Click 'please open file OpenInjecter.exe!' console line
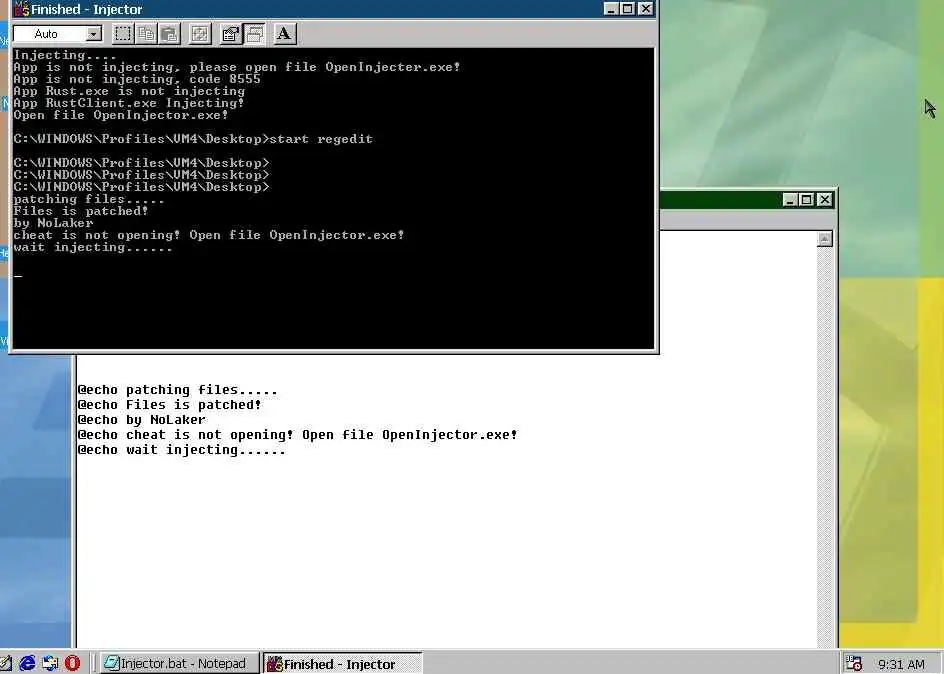 [x=237, y=67]
